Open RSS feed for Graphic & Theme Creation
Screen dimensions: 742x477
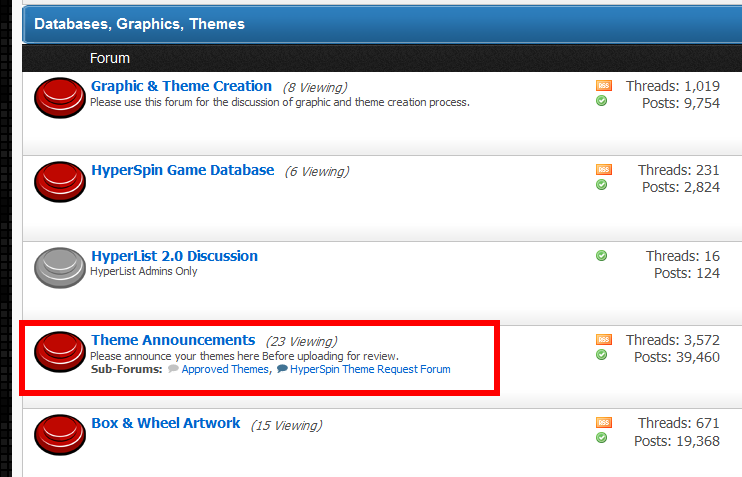click(604, 86)
